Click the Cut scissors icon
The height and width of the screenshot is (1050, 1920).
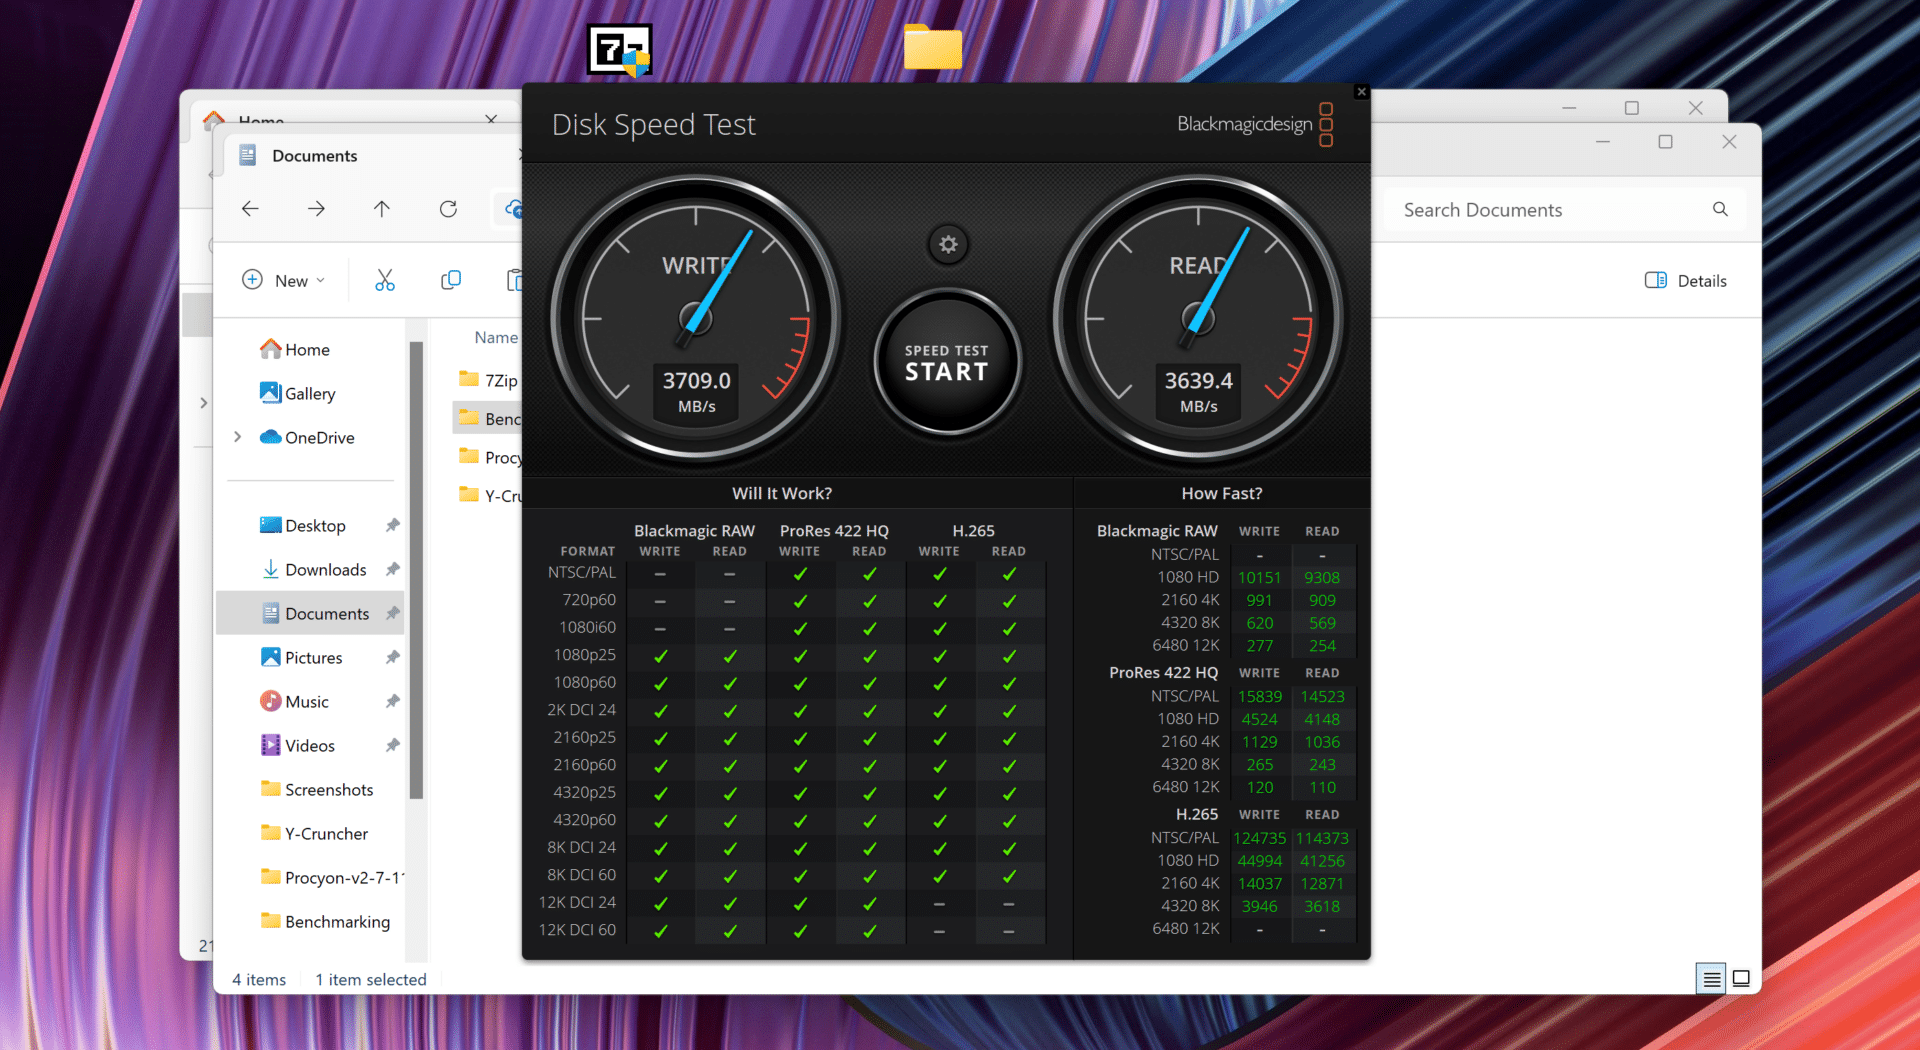(385, 280)
